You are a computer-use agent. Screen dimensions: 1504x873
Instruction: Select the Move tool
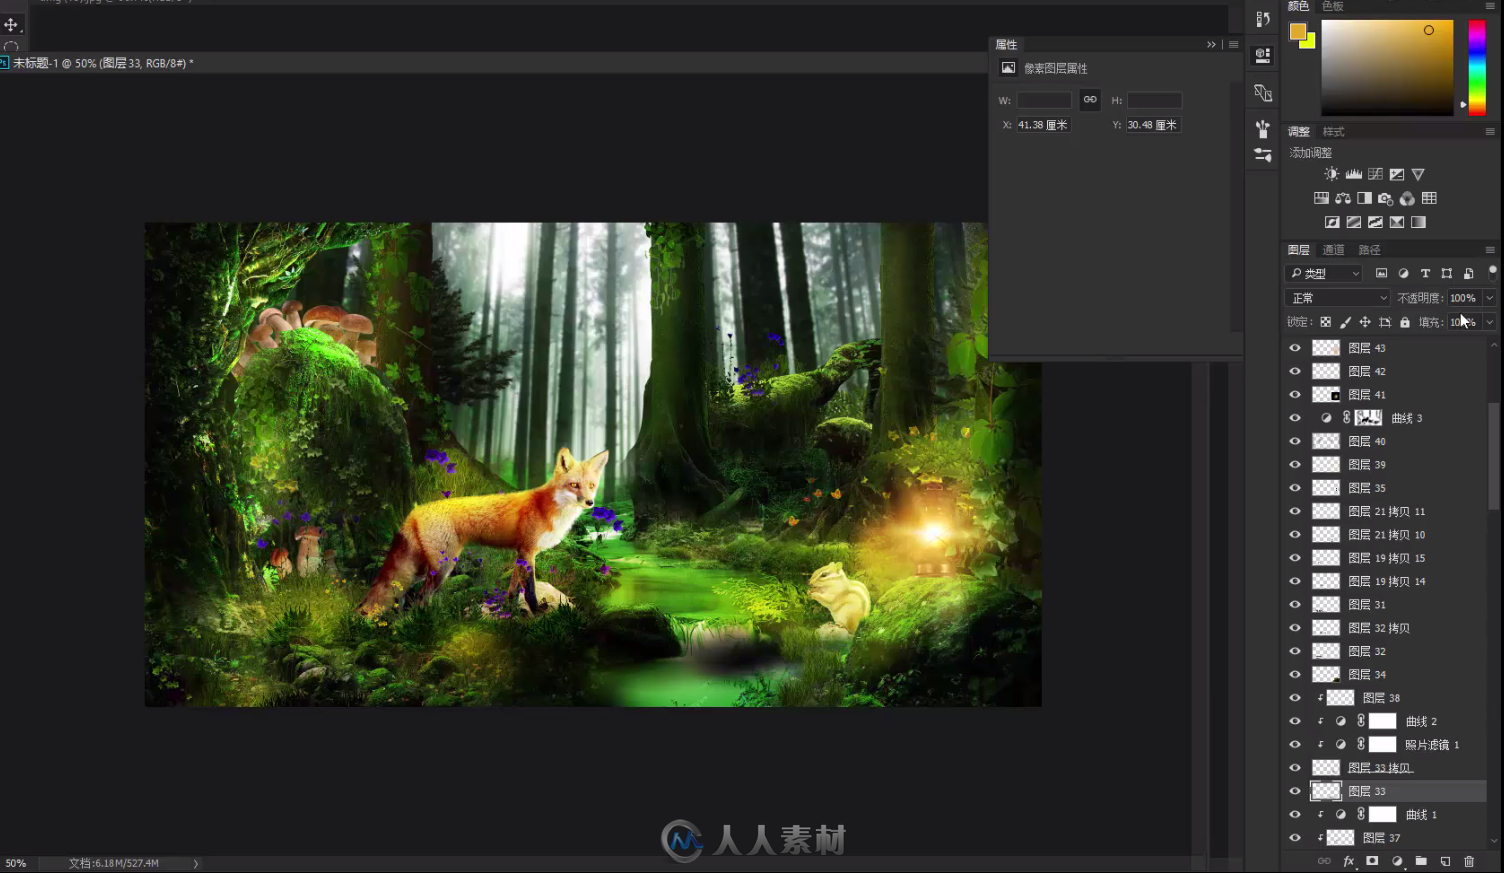11,25
